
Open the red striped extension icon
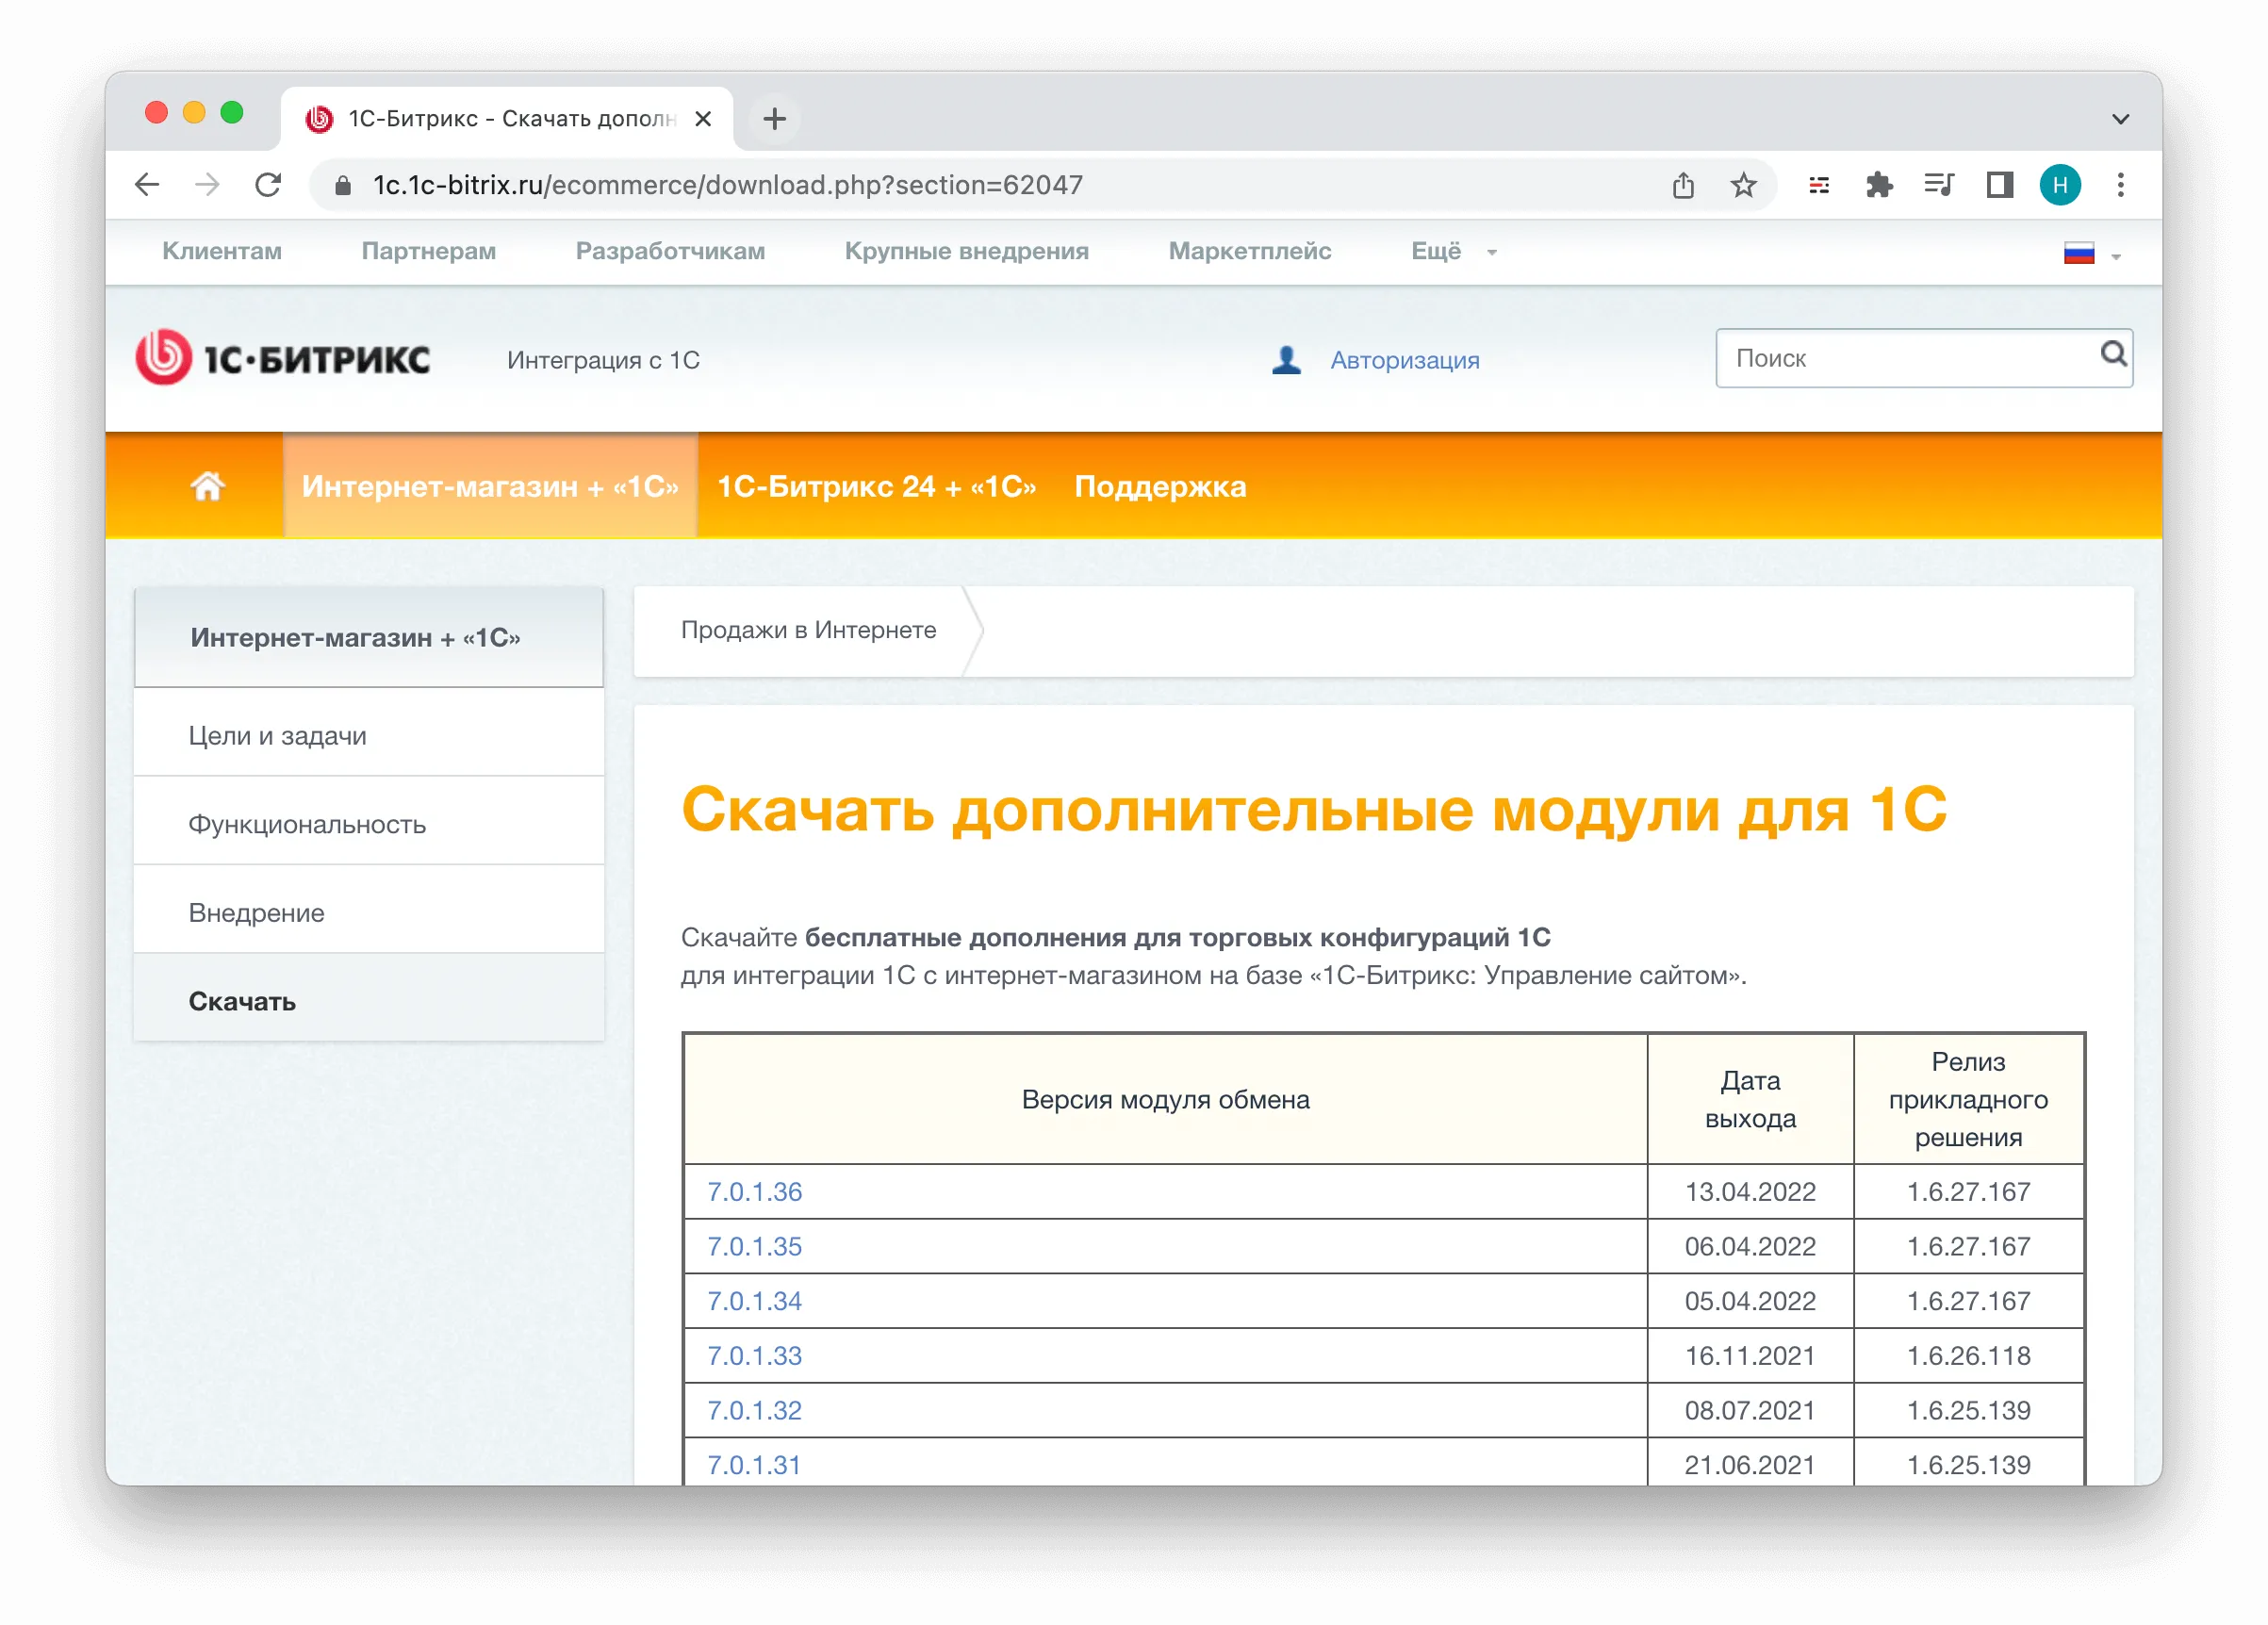click(x=1819, y=185)
